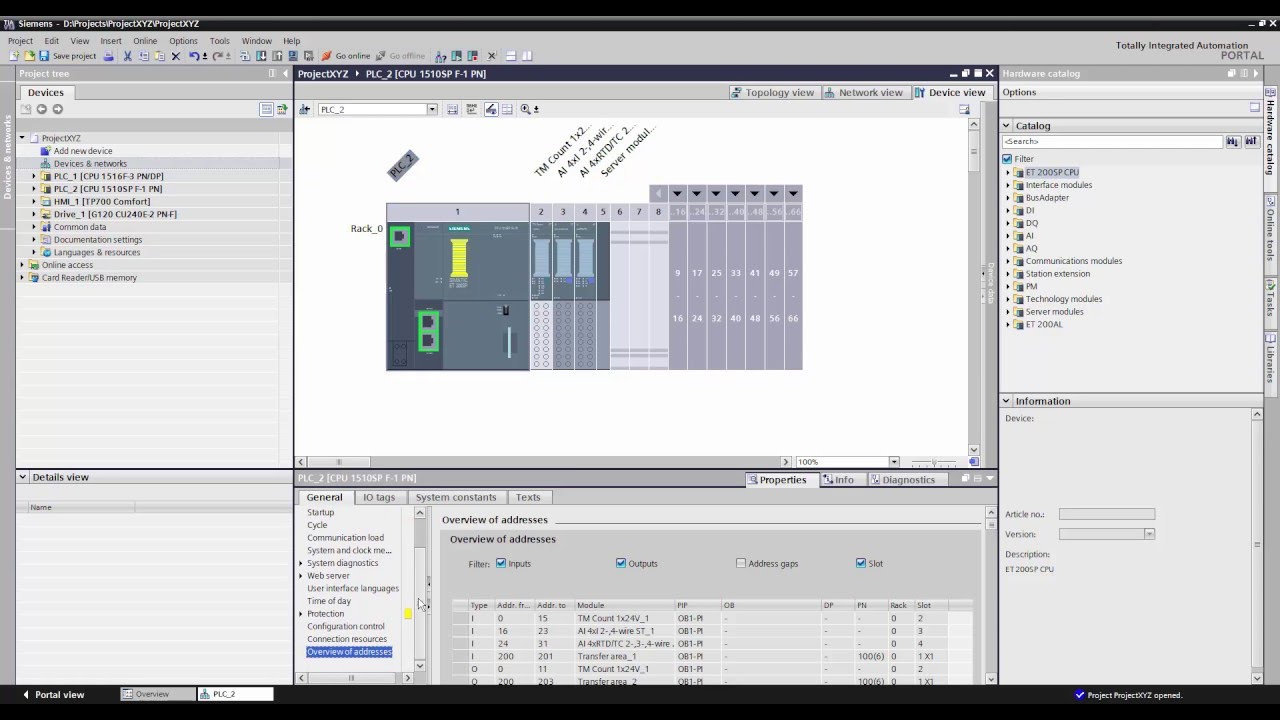This screenshot has height=720, width=1280.
Task: Open the 100% zoom level dropdown
Action: (893, 462)
